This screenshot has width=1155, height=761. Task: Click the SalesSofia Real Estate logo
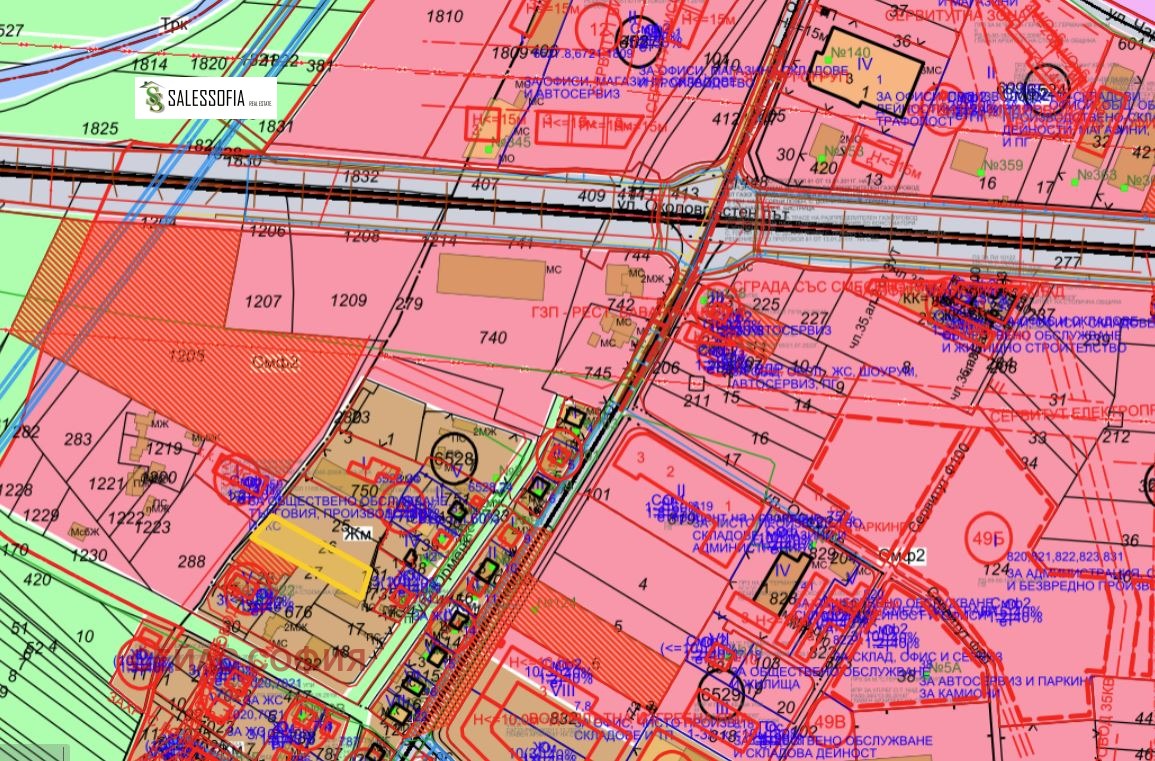[x=206, y=98]
